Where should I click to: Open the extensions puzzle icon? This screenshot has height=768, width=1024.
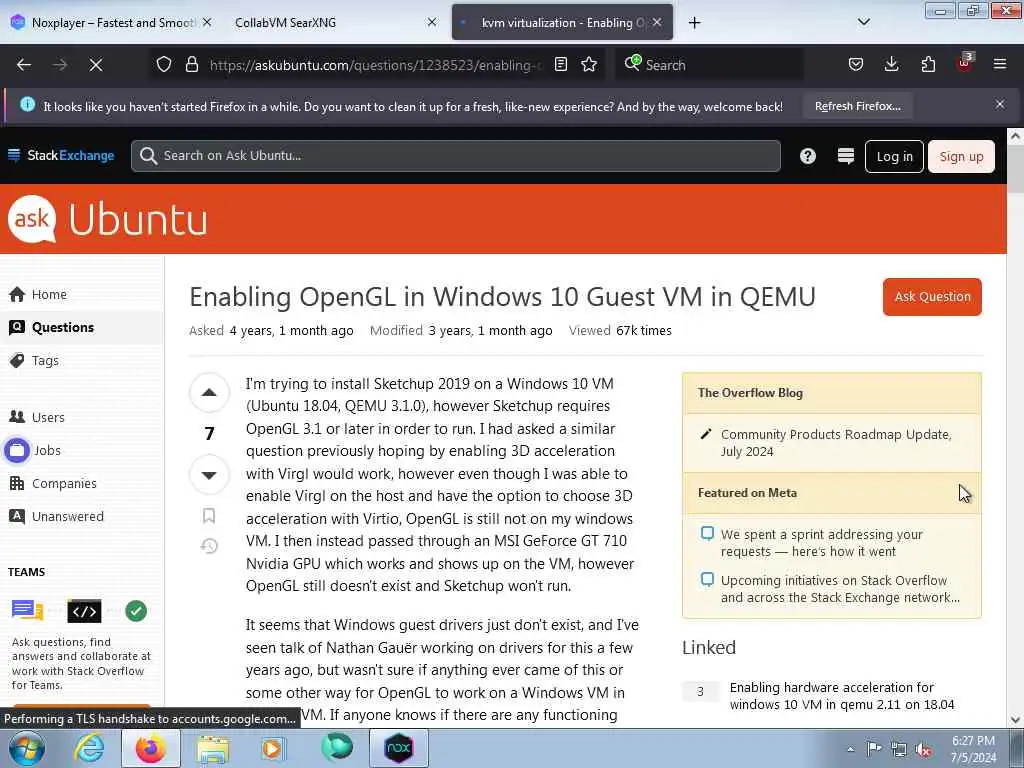(x=928, y=65)
